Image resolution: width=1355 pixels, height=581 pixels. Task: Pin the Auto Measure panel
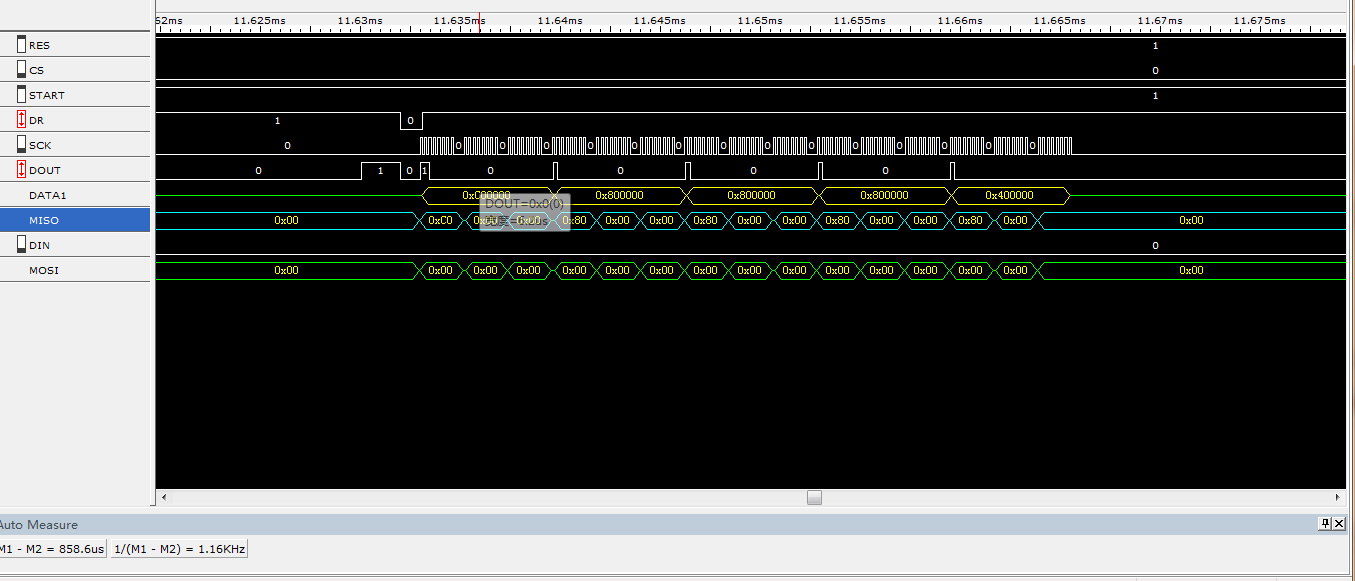pos(1325,524)
